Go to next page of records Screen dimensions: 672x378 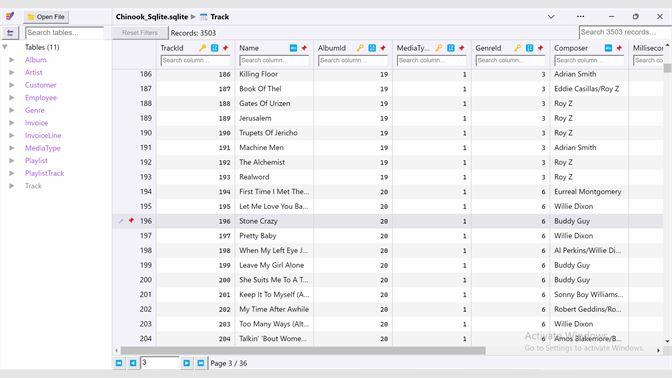click(x=186, y=363)
